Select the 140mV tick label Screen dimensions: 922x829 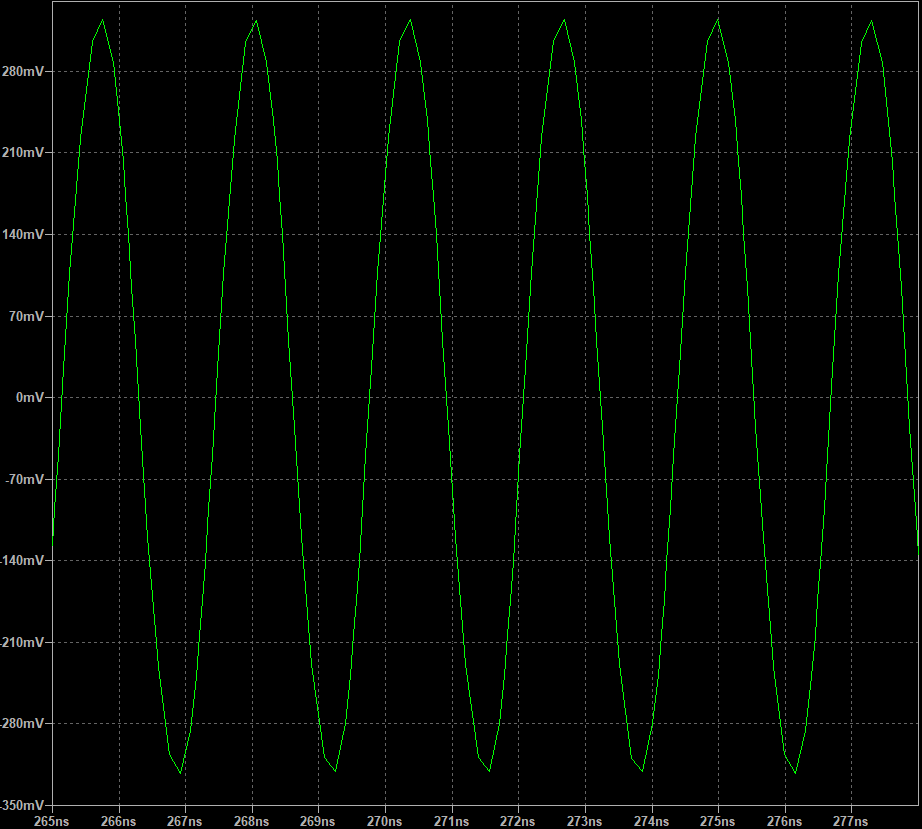[x=24, y=235]
